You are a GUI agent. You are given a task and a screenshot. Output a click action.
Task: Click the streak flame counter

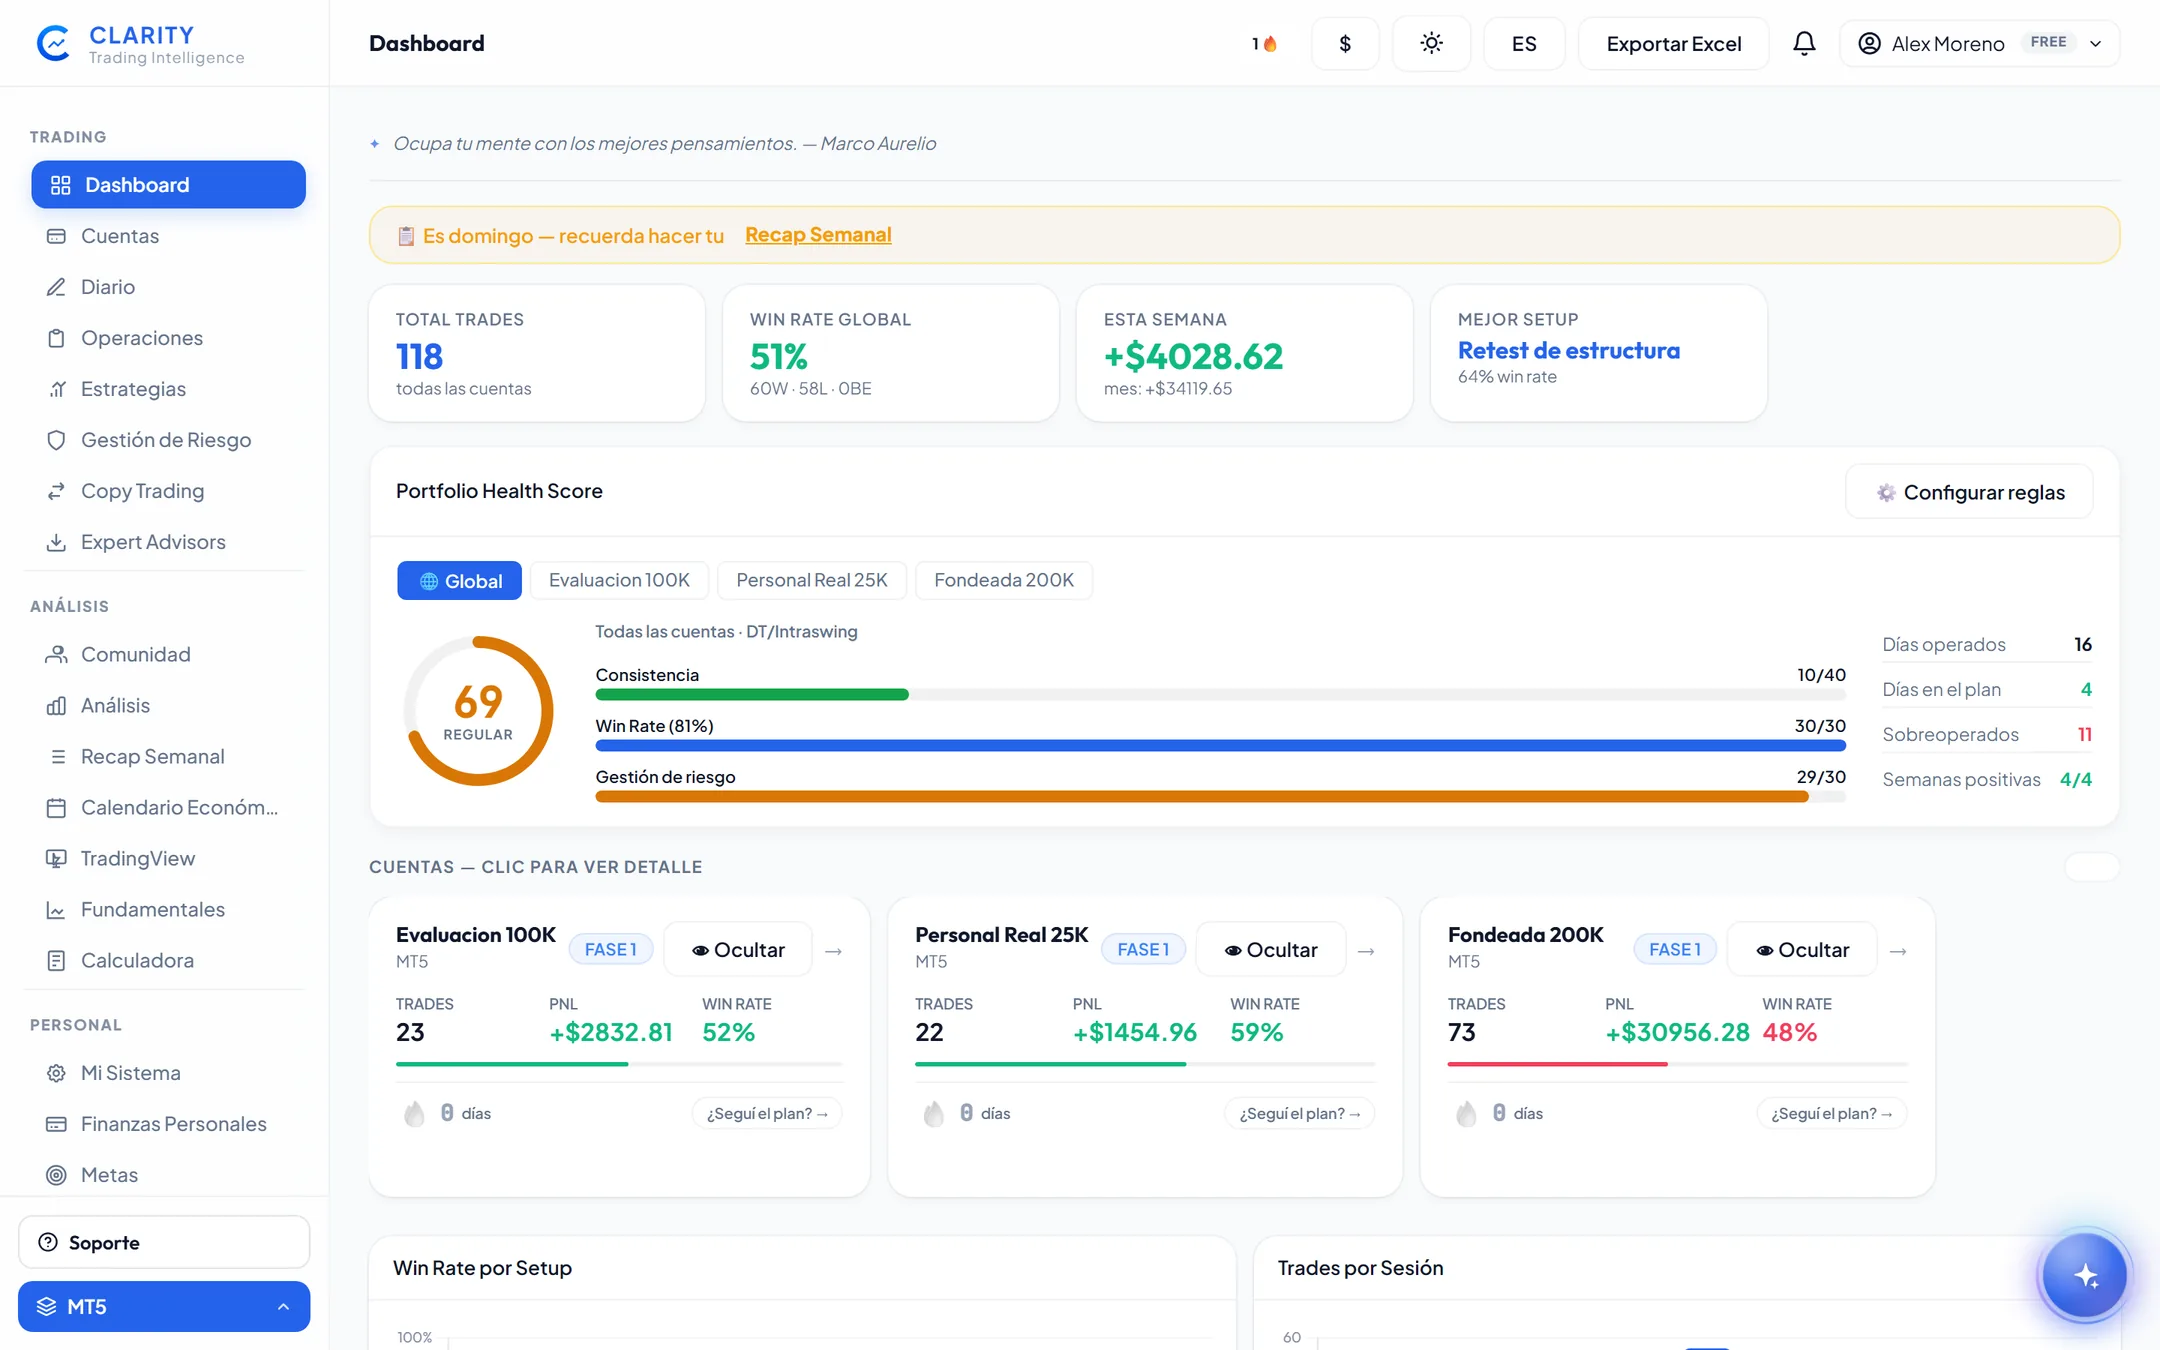[1264, 43]
